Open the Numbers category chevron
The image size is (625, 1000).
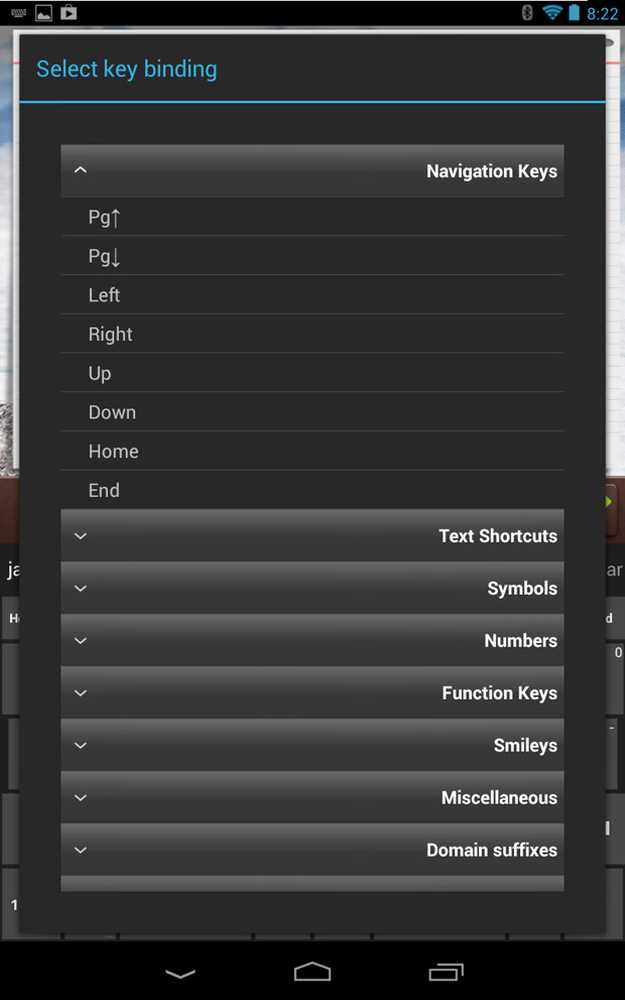[x=80, y=640]
